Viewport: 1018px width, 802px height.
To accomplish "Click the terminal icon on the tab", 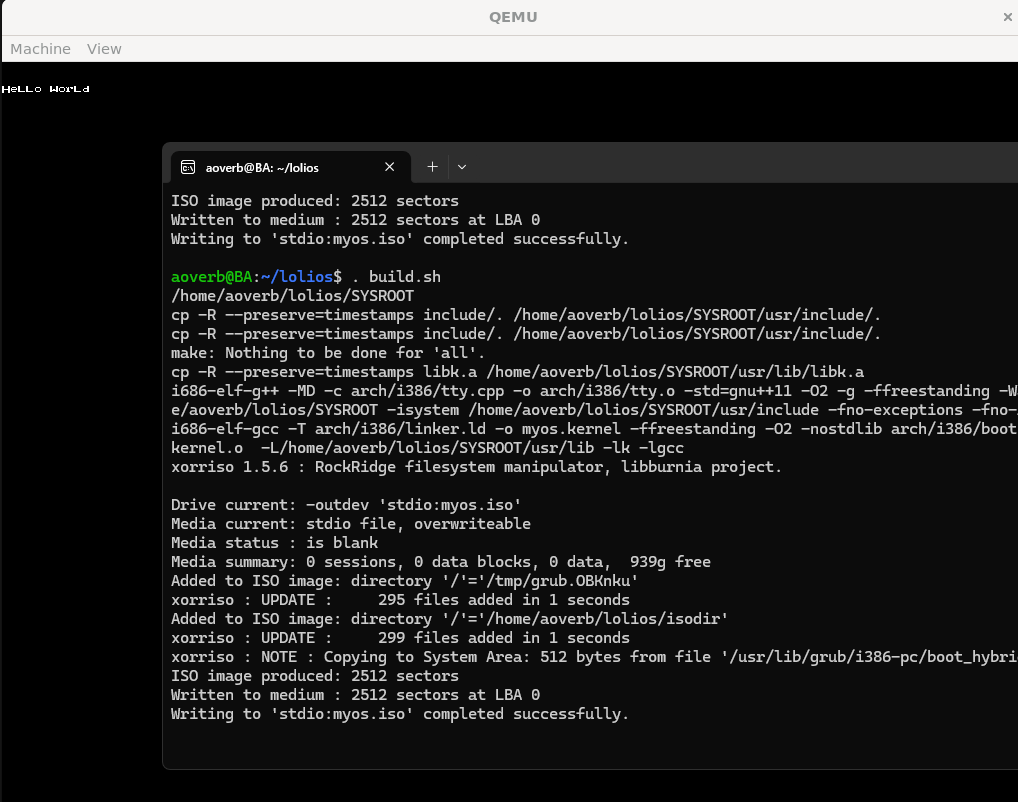I will (187, 167).
